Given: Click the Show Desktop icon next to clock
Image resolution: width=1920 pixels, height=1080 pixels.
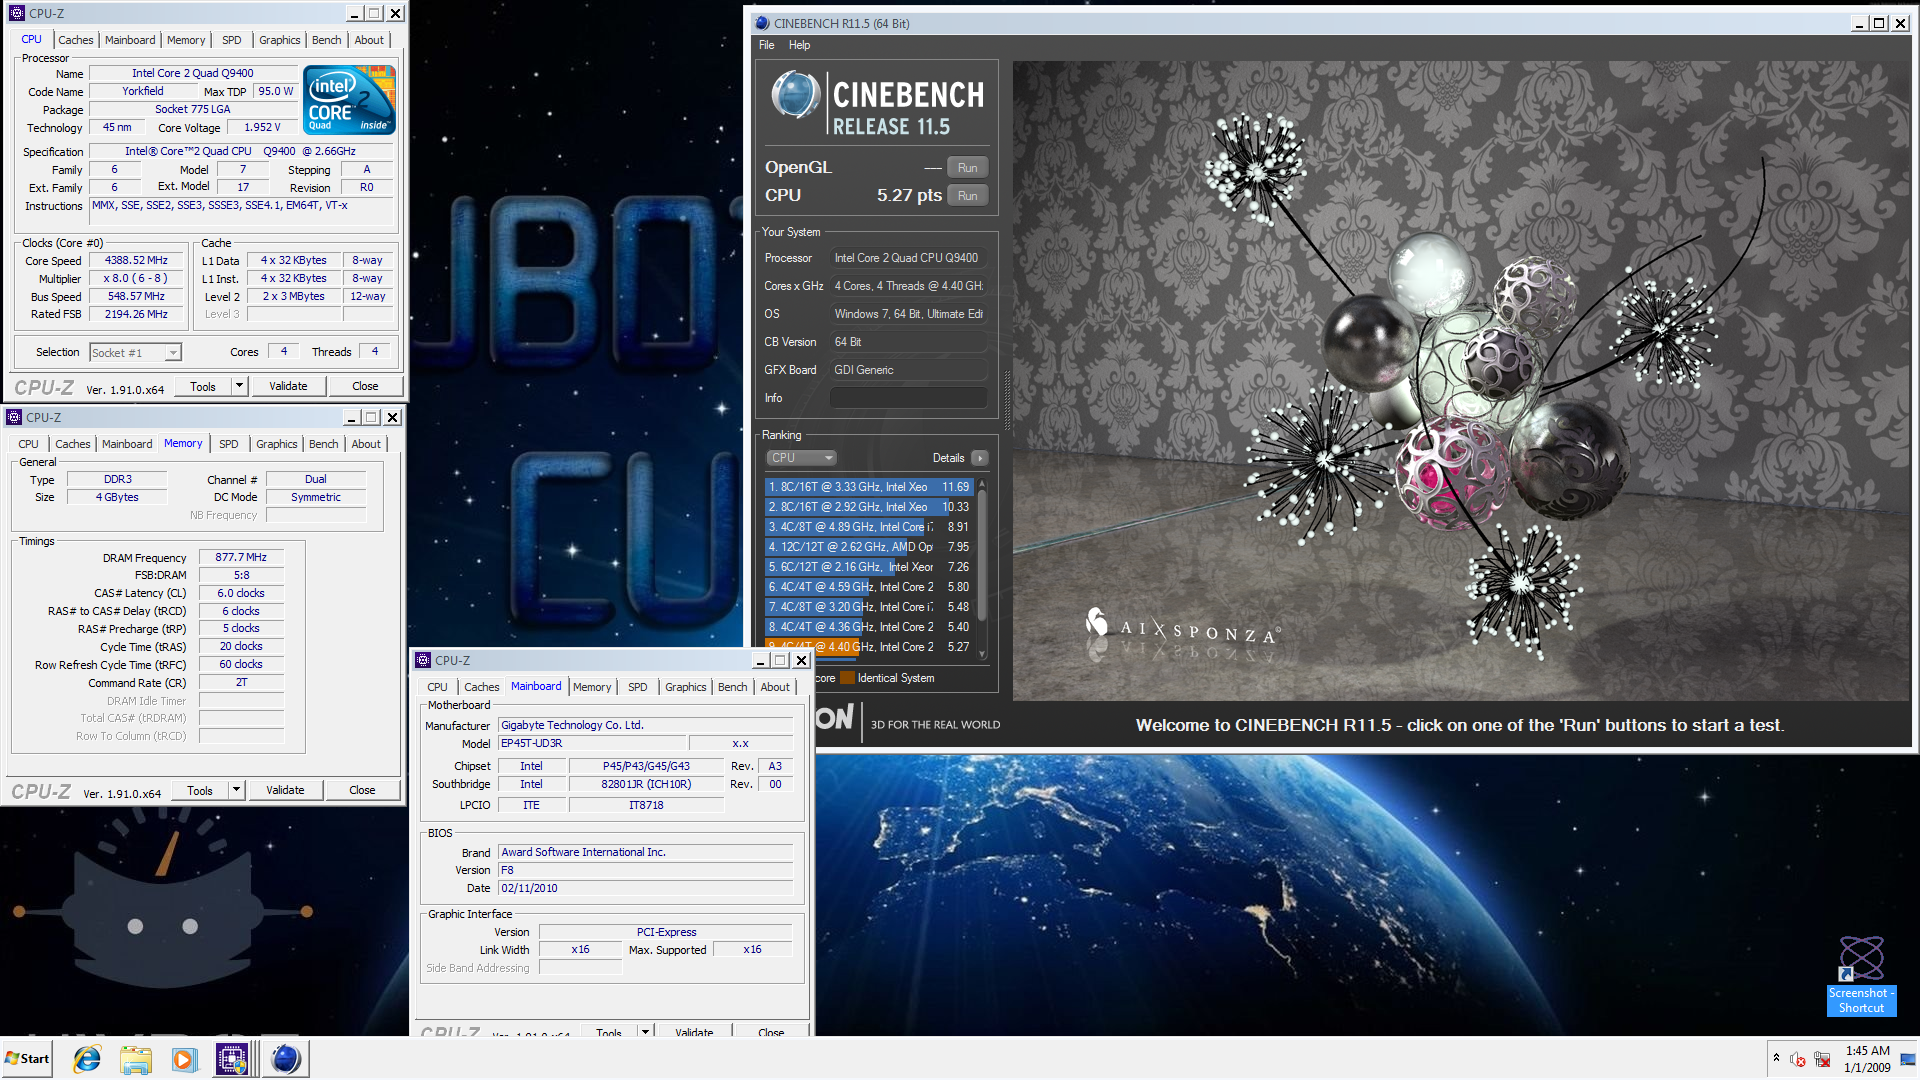Looking at the screenshot, I should tap(1908, 1059).
